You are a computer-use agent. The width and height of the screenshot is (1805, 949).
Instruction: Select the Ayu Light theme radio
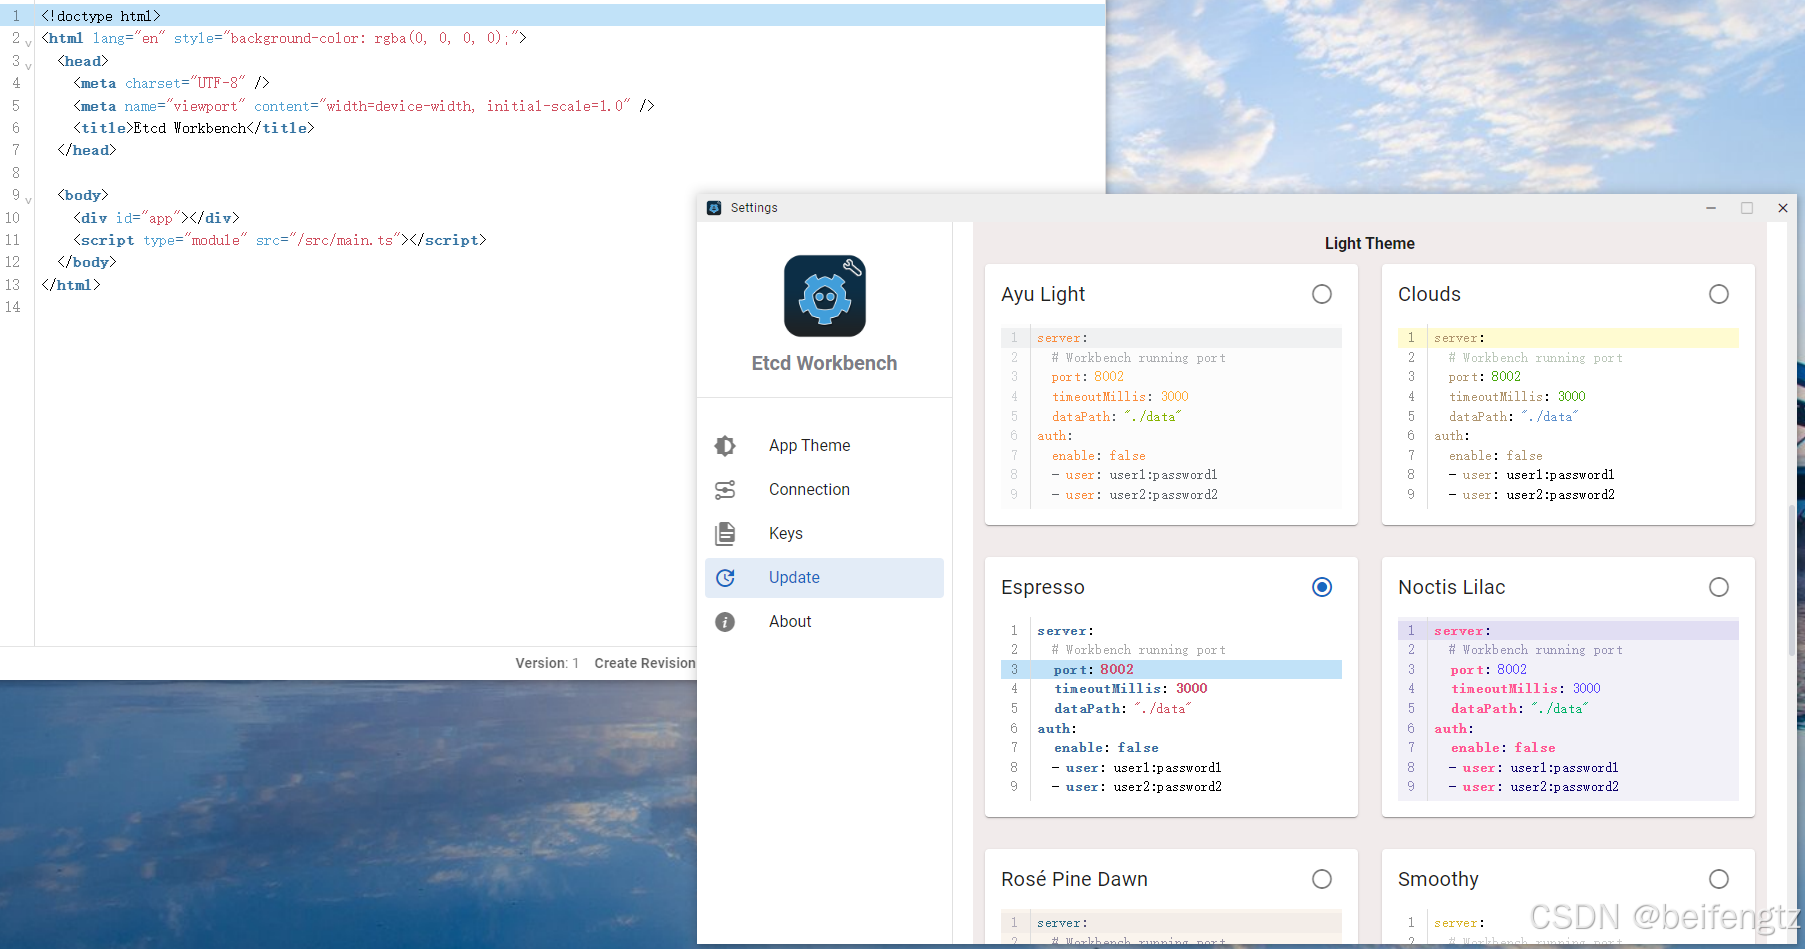[x=1322, y=294]
